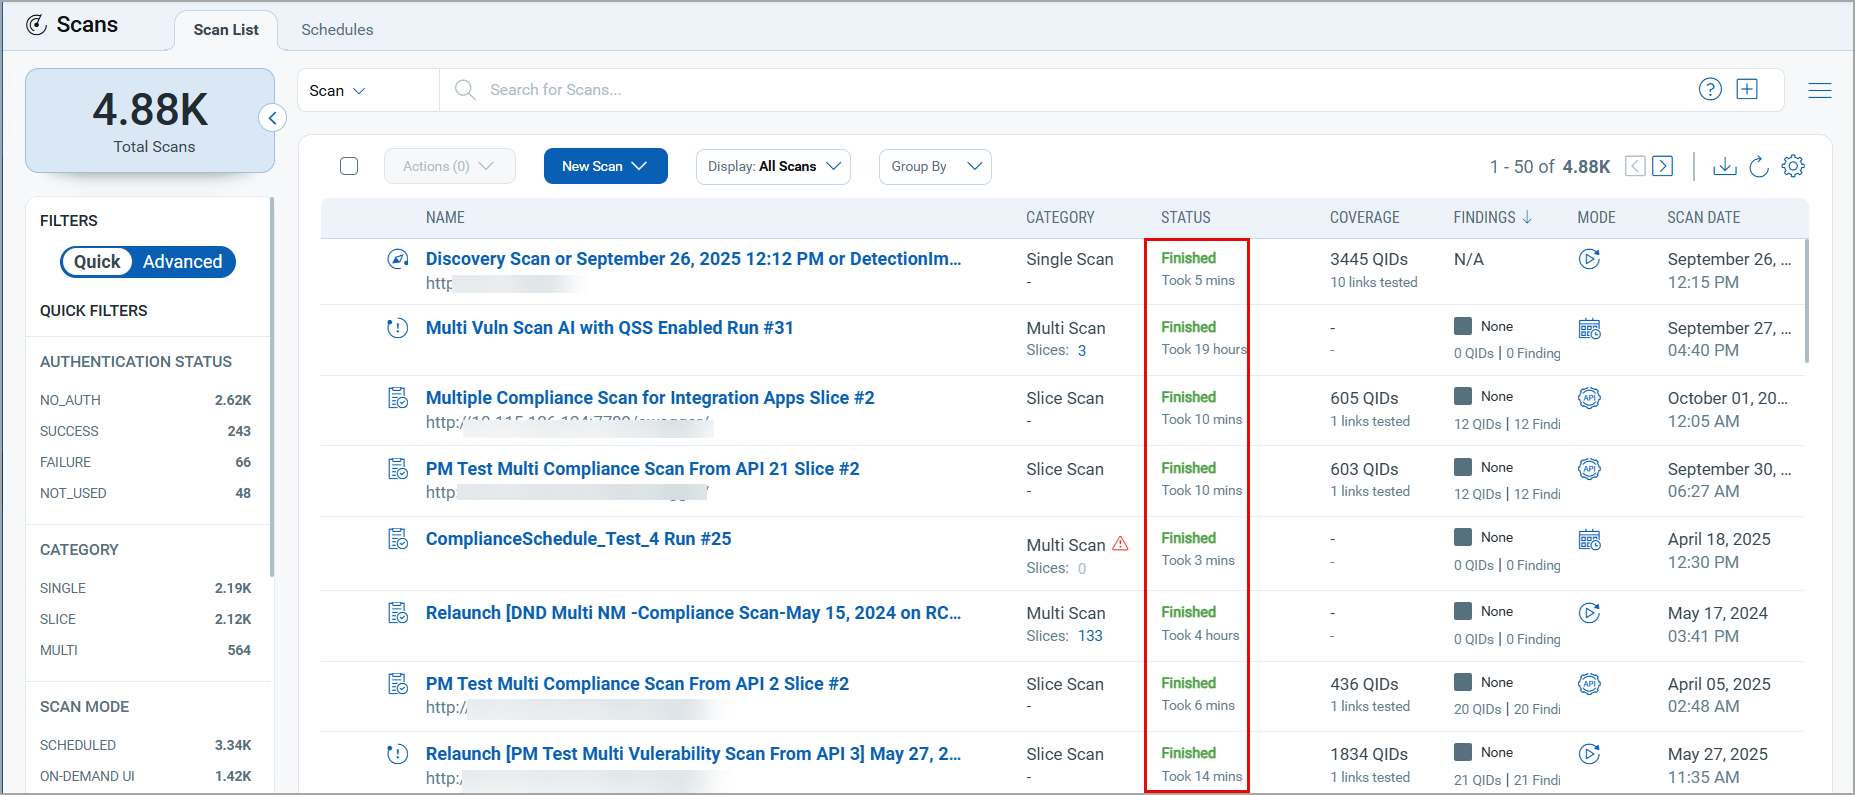Image resolution: width=1855 pixels, height=795 pixels.
Task: Open the Display: All Scans dropdown
Action: tap(773, 166)
